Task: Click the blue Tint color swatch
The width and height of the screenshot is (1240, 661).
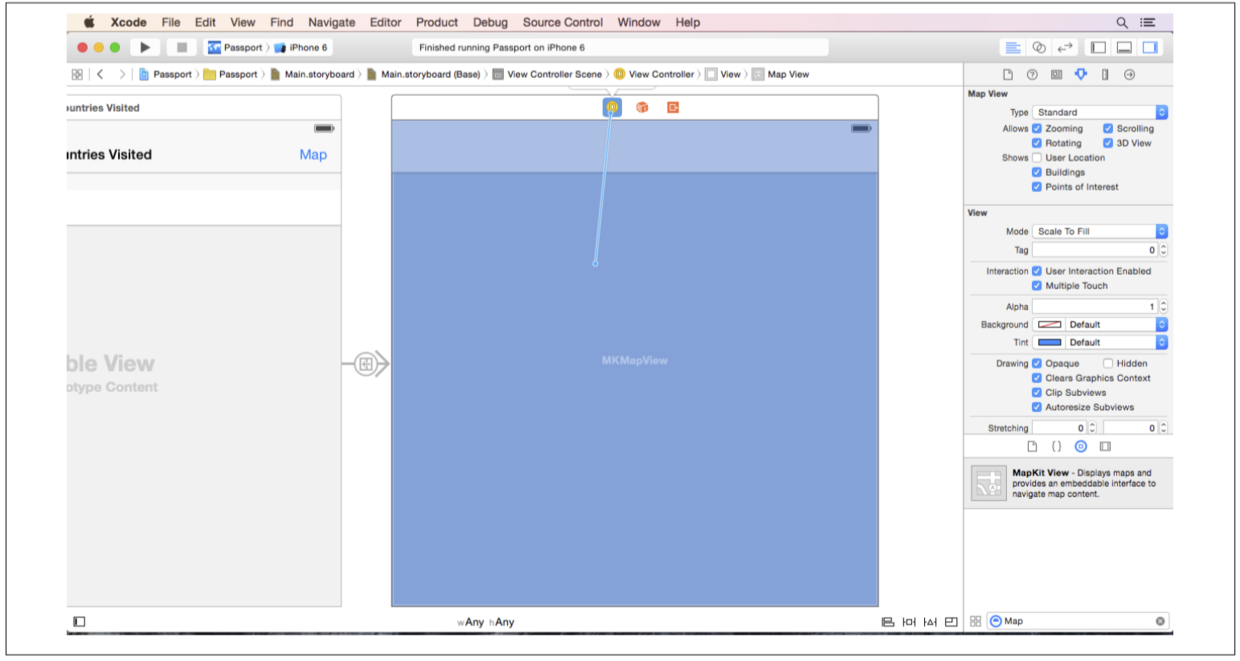Action: pyautogui.click(x=1049, y=342)
